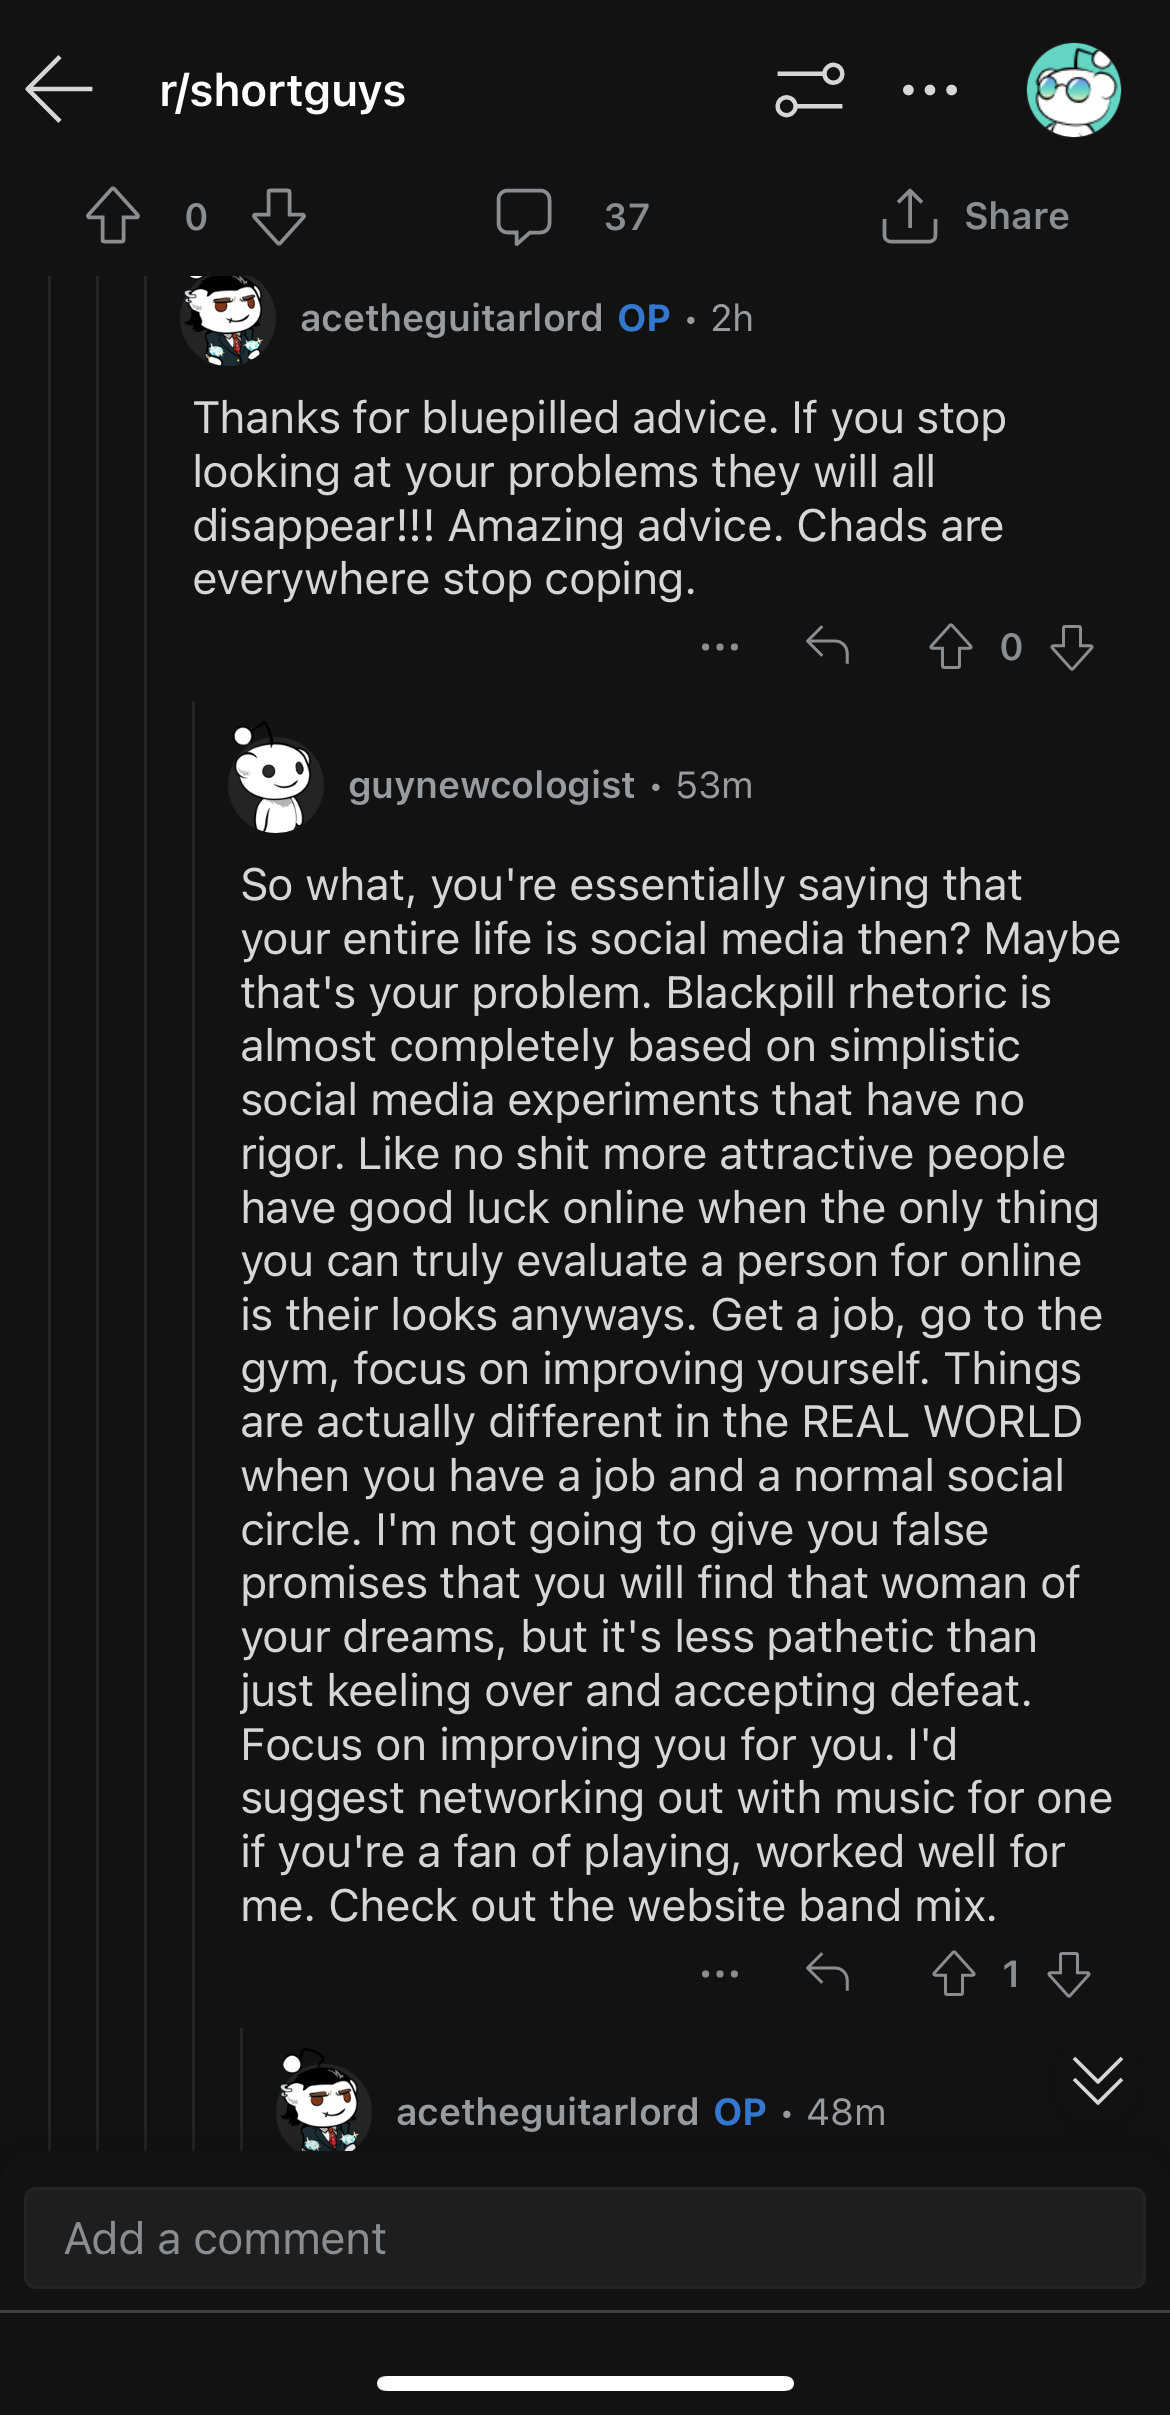Share this post
The image size is (1170, 2415).
[975, 216]
